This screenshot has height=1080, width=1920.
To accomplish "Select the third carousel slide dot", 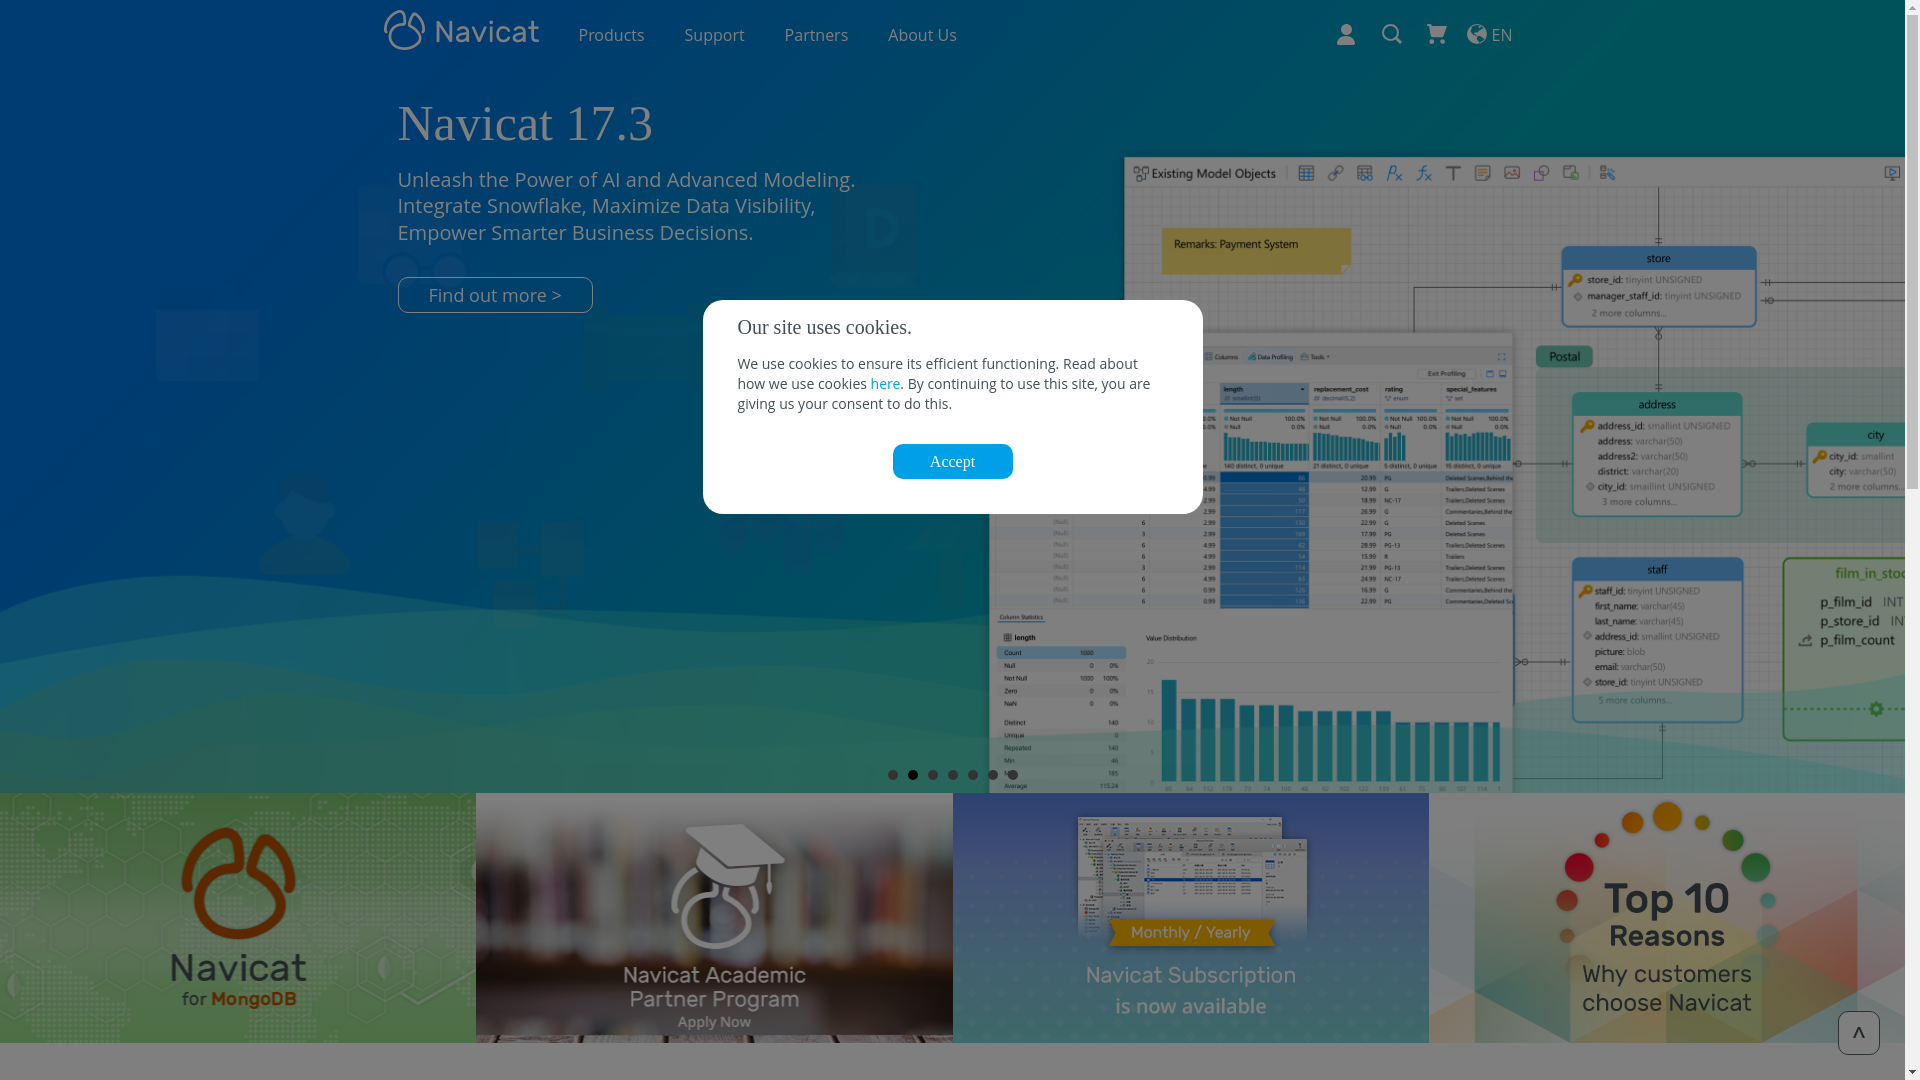I will (x=933, y=775).
